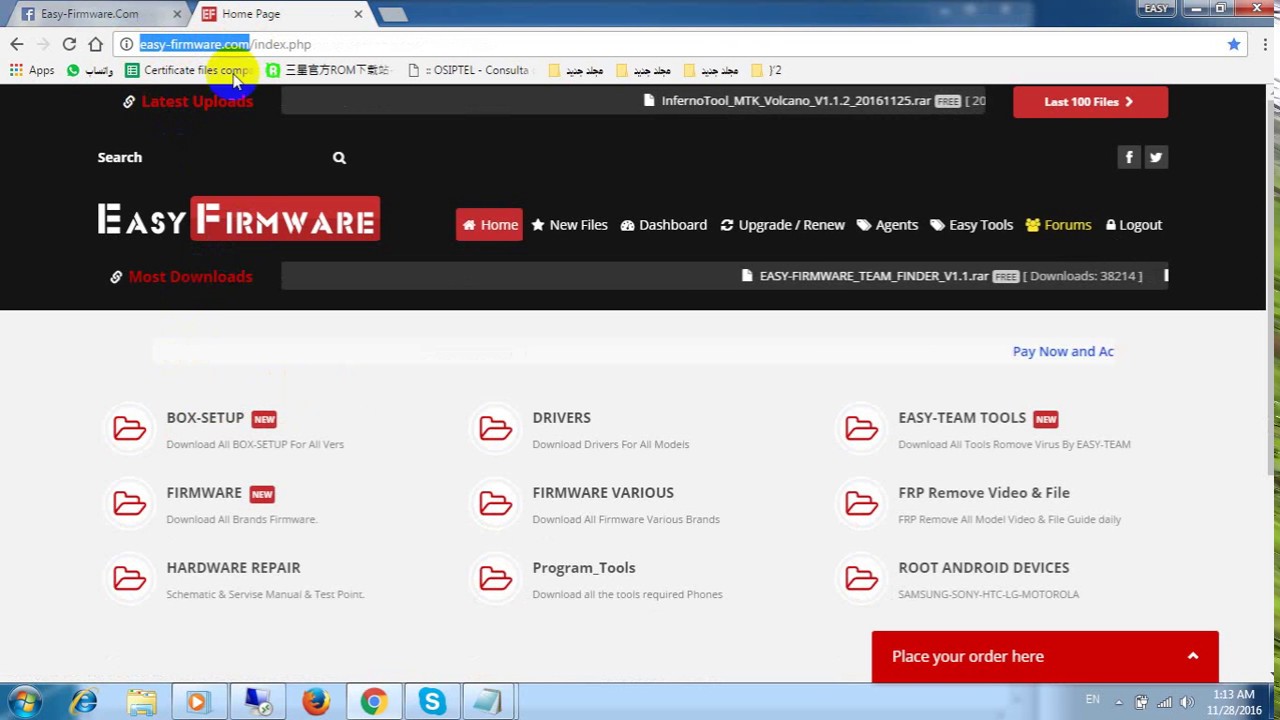Open the Chrome menu (three dots)
Screen dimensions: 1280x720
click(1265, 44)
